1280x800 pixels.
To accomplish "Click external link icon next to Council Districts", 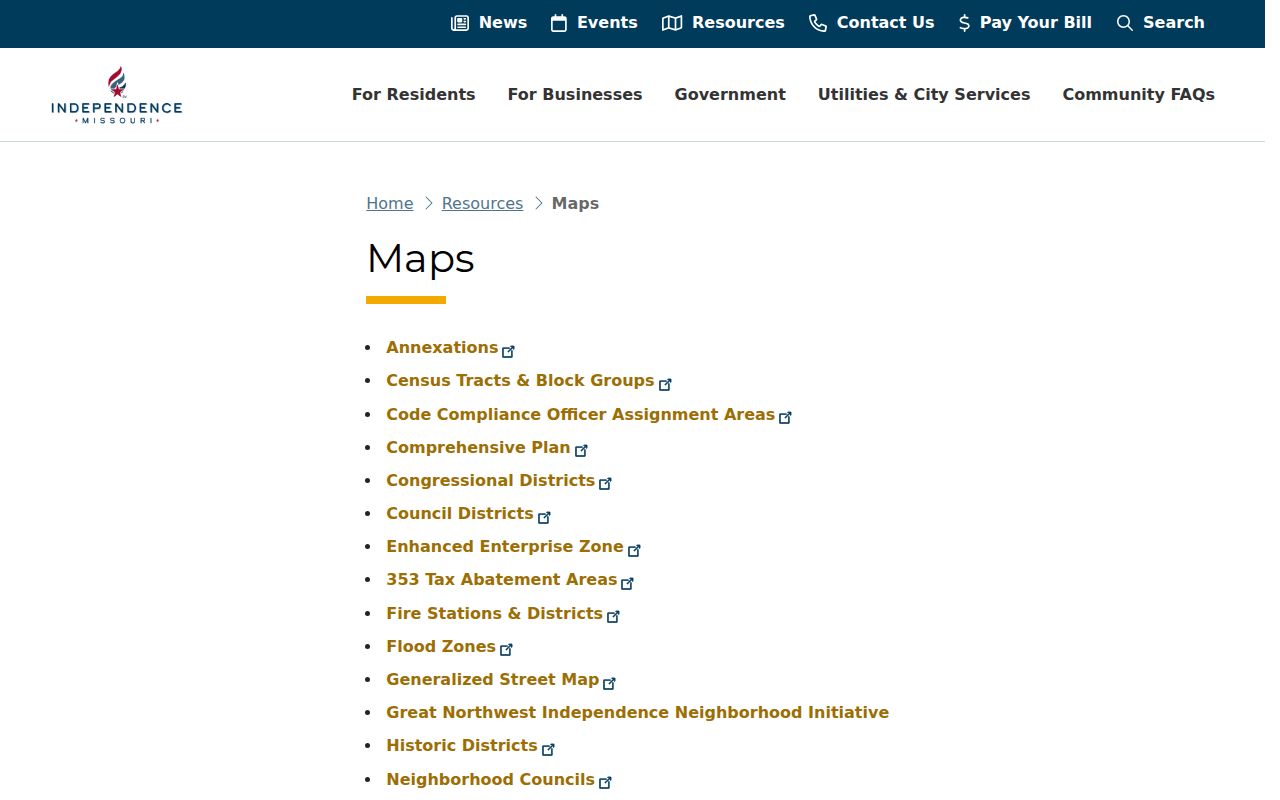I will click(x=544, y=517).
